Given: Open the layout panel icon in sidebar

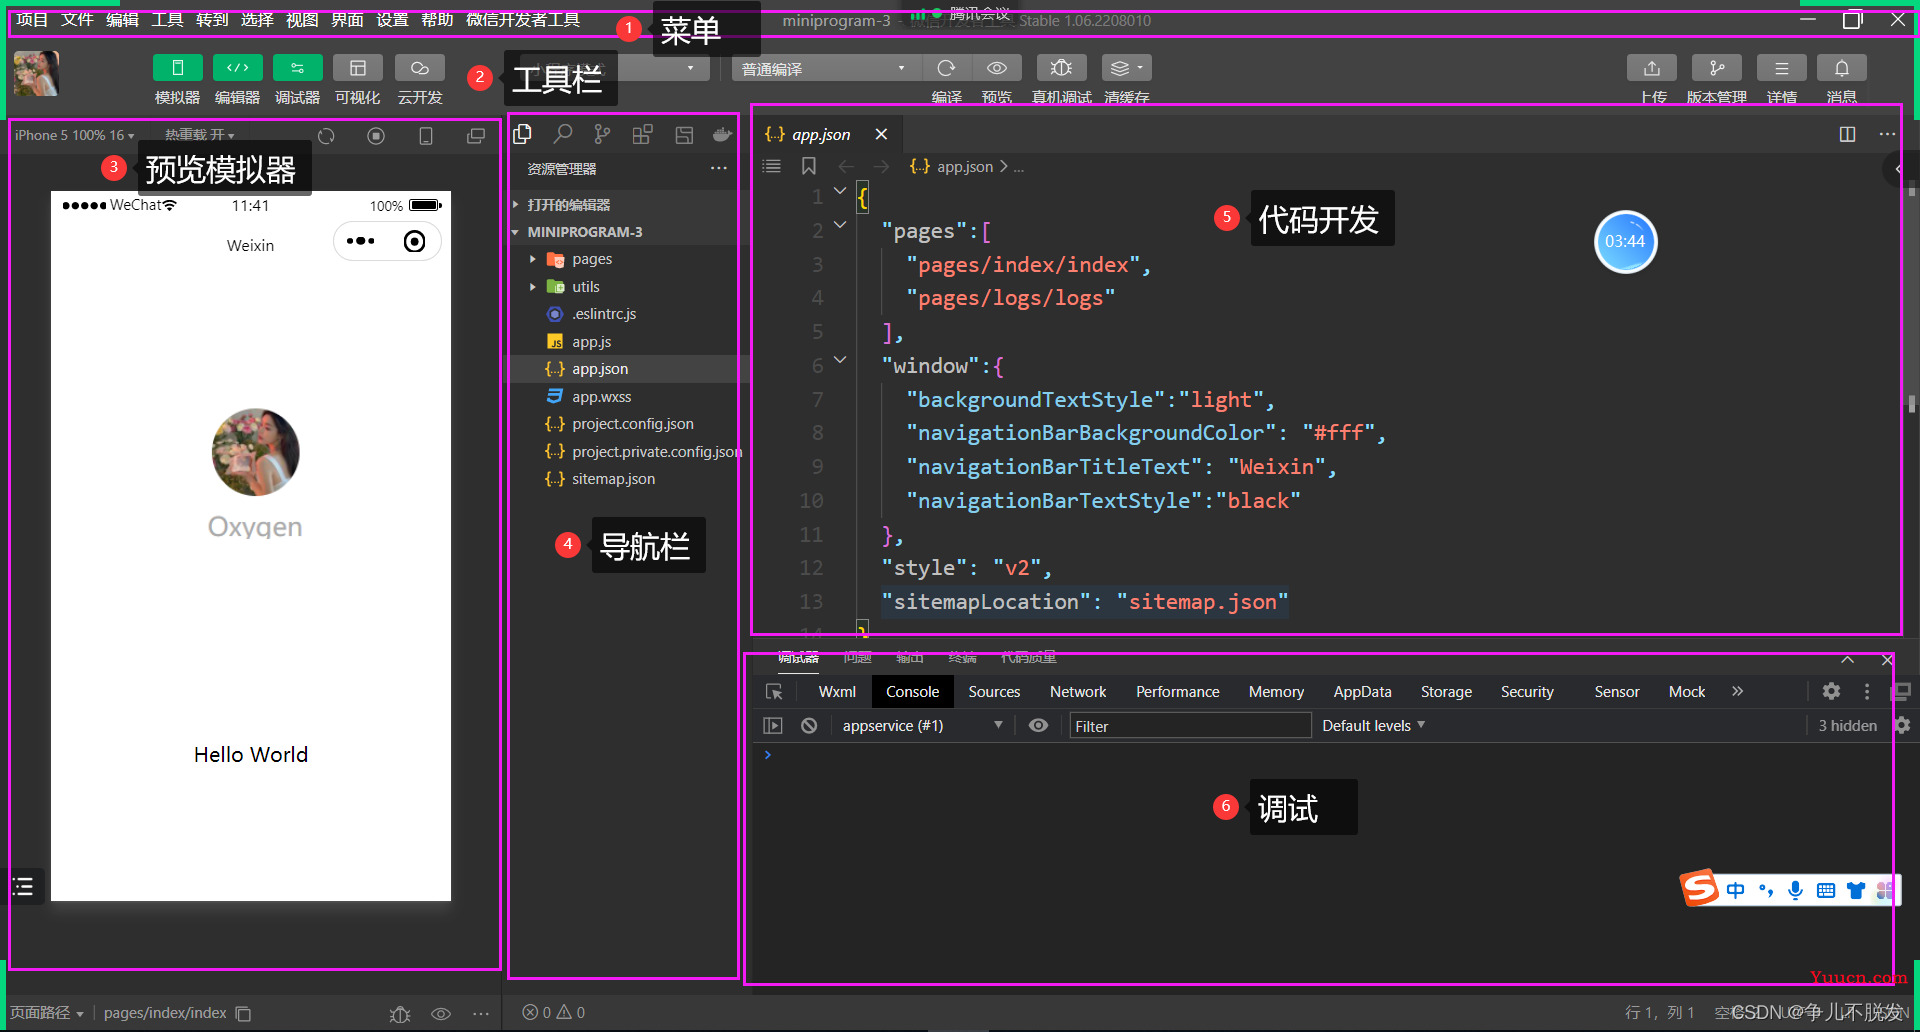Looking at the screenshot, I should pyautogui.click(x=684, y=134).
